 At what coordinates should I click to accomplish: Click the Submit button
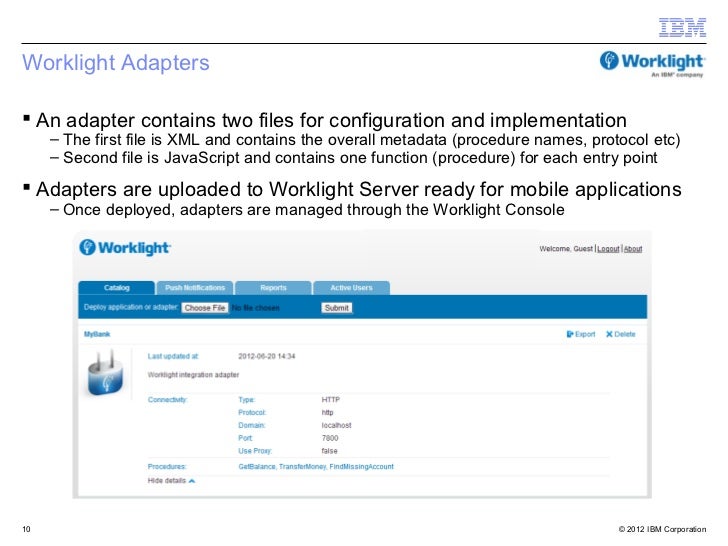point(337,308)
